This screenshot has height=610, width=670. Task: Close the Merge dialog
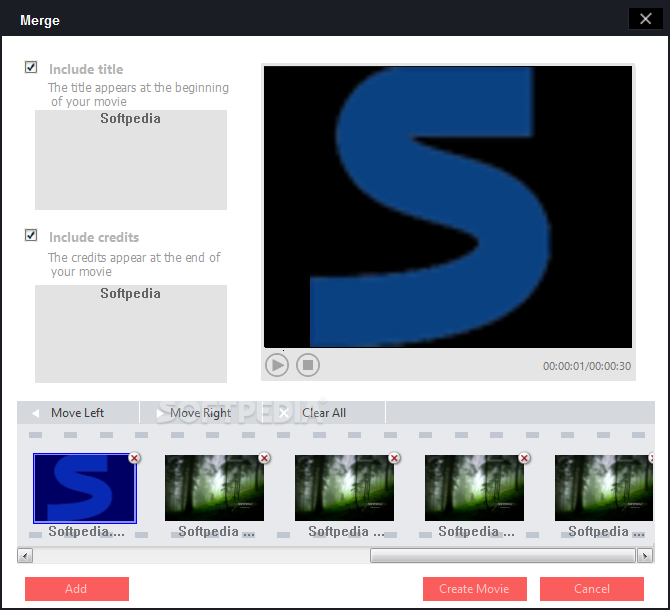[646, 19]
